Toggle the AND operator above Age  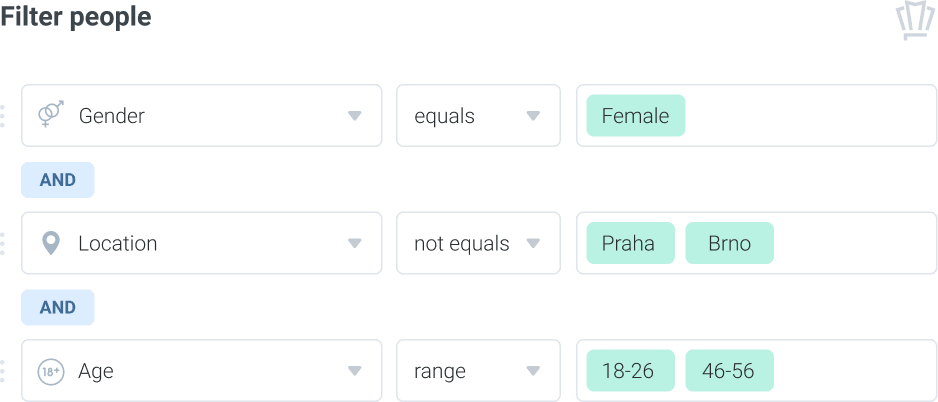(57, 307)
